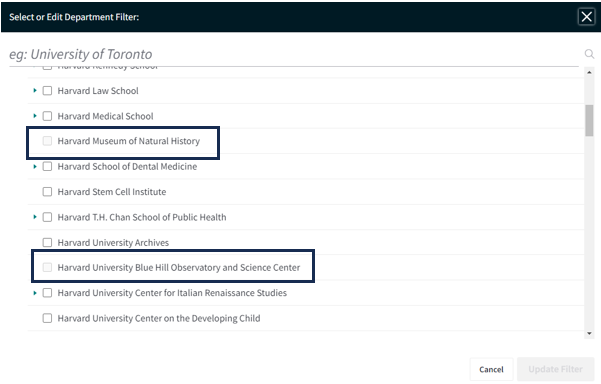This screenshot has width=601, height=384.
Task: Check Harvard University Archives box
Action: pos(47,243)
